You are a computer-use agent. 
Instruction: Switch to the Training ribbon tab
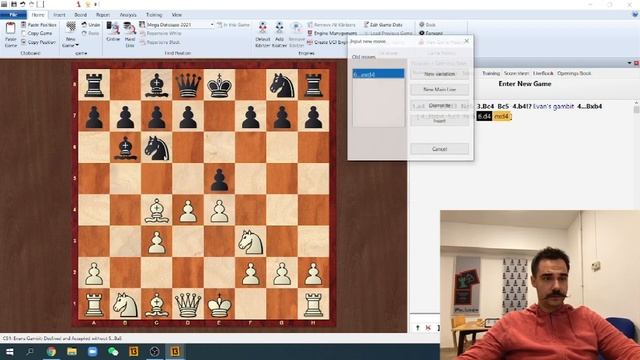pos(154,15)
